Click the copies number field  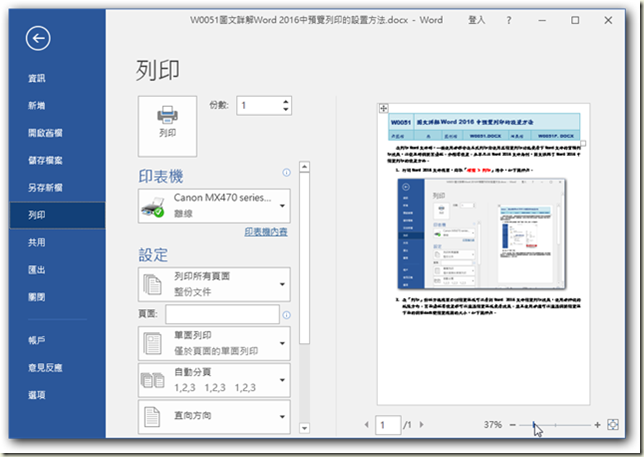click(x=259, y=106)
